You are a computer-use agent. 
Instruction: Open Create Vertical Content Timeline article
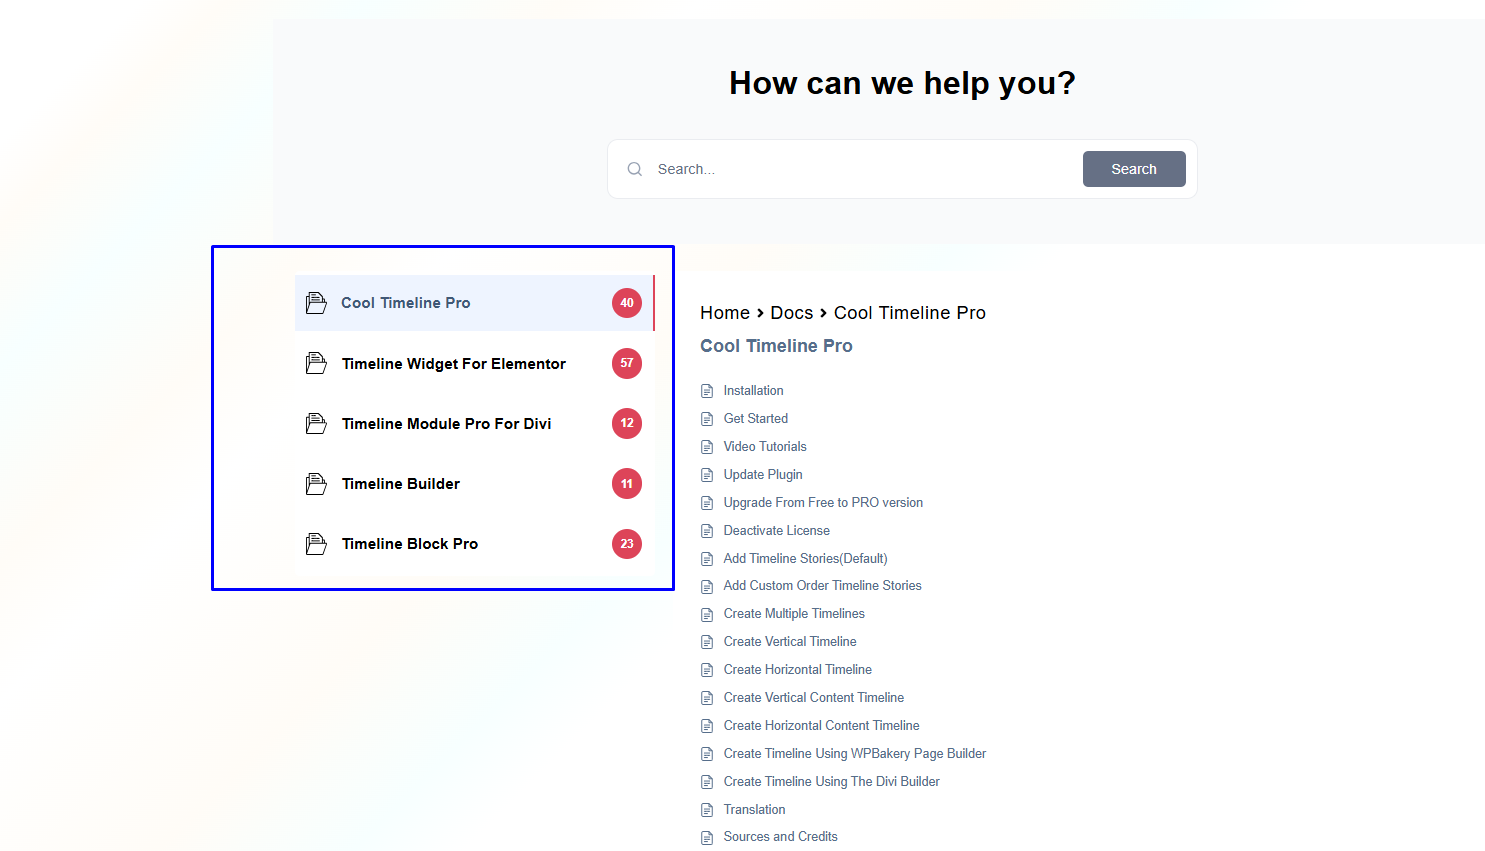pyautogui.click(x=814, y=698)
